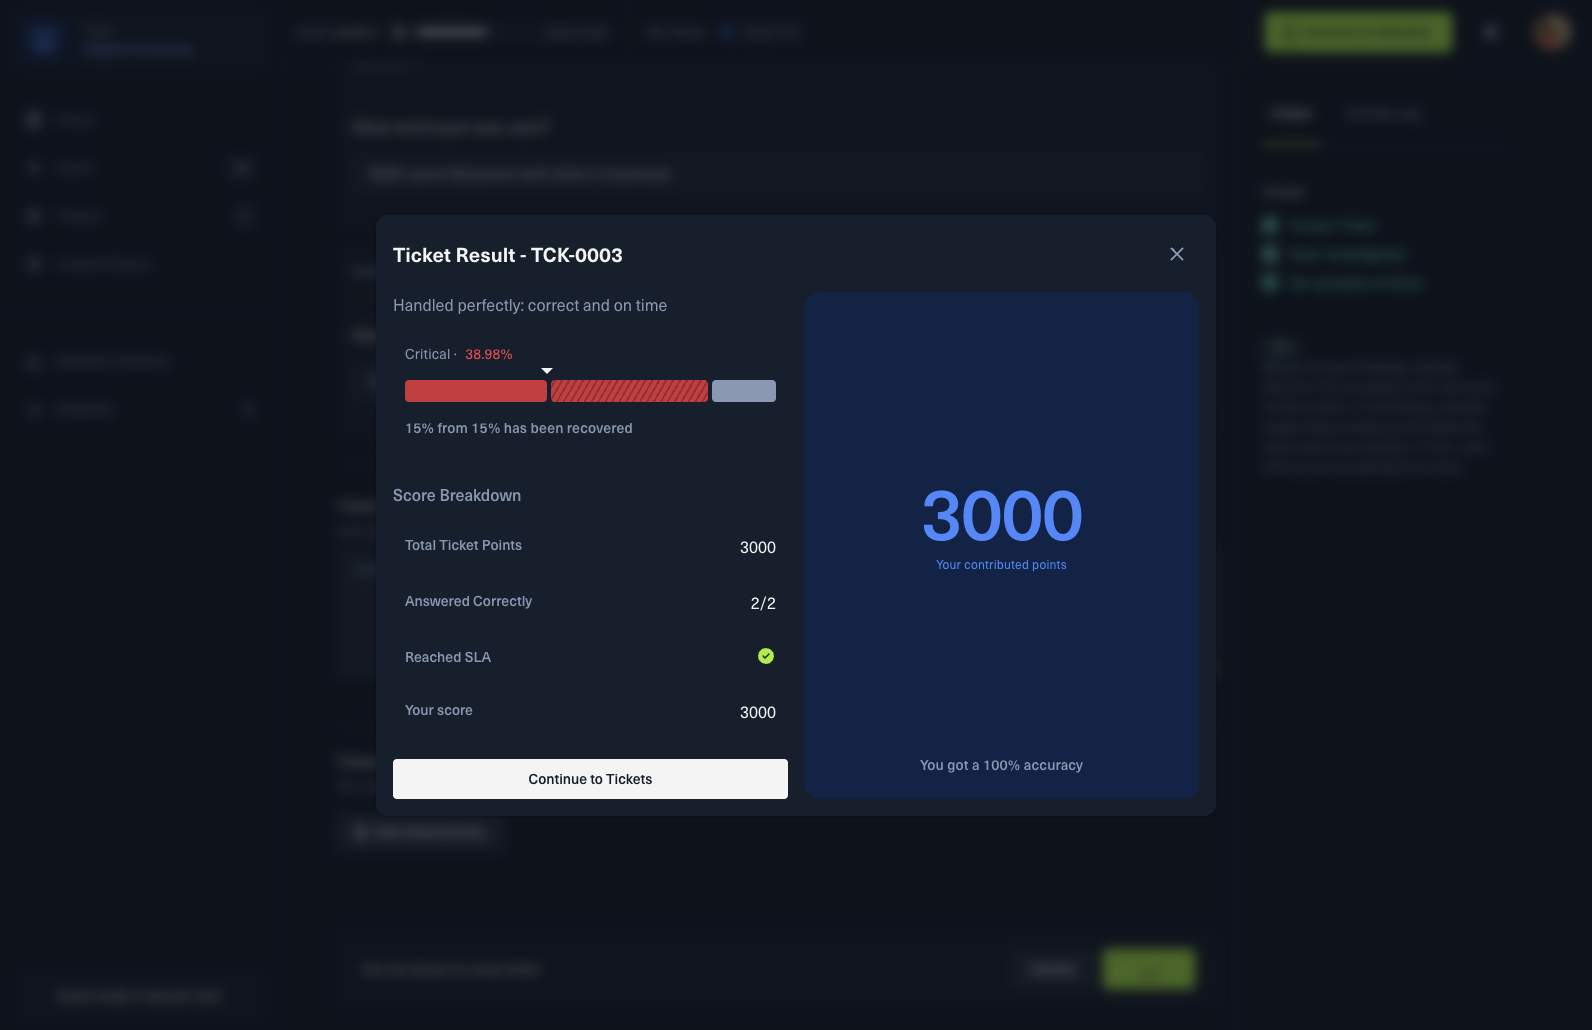Click the white triangle marker above the critical bar

tap(547, 371)
